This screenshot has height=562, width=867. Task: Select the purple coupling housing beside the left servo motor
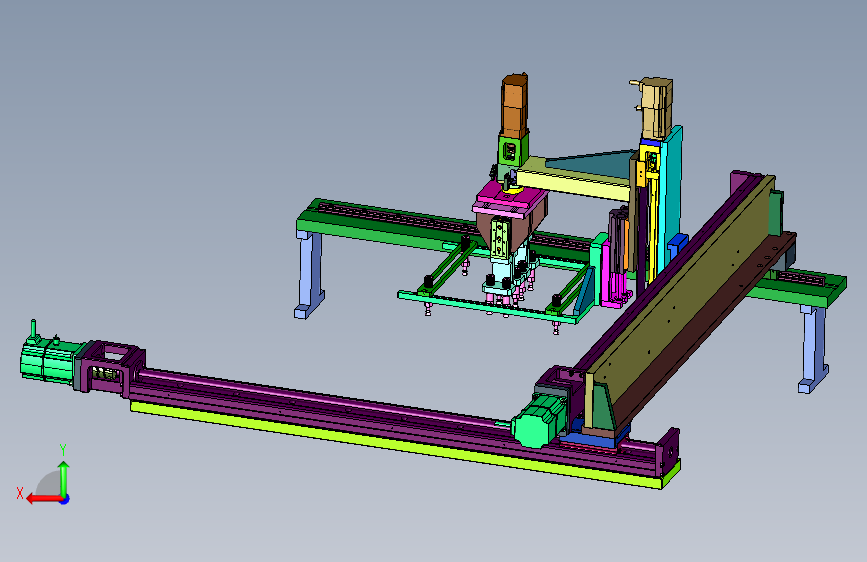[x=112, y=367]
